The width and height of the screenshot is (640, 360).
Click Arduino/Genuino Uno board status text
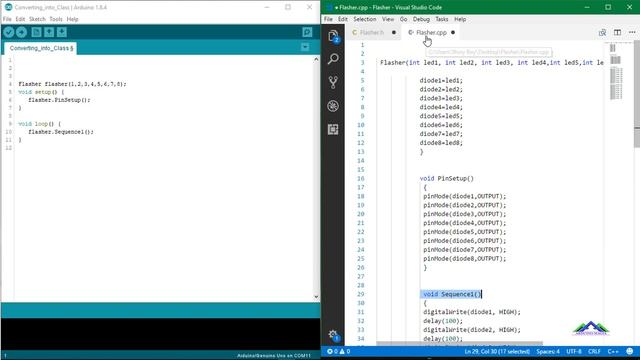coord(274,356)
